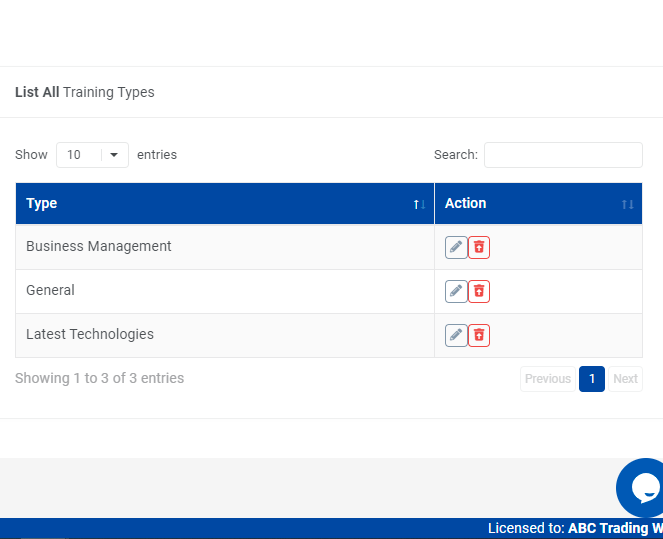663x539 pixels.
Task: Select the Business Management row text
Action: pos(99,247)
